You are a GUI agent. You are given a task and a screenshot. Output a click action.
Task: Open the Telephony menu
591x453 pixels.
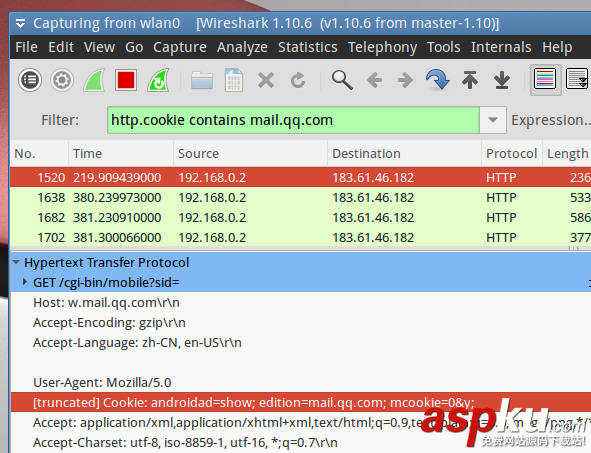click(x=382, y=47)
